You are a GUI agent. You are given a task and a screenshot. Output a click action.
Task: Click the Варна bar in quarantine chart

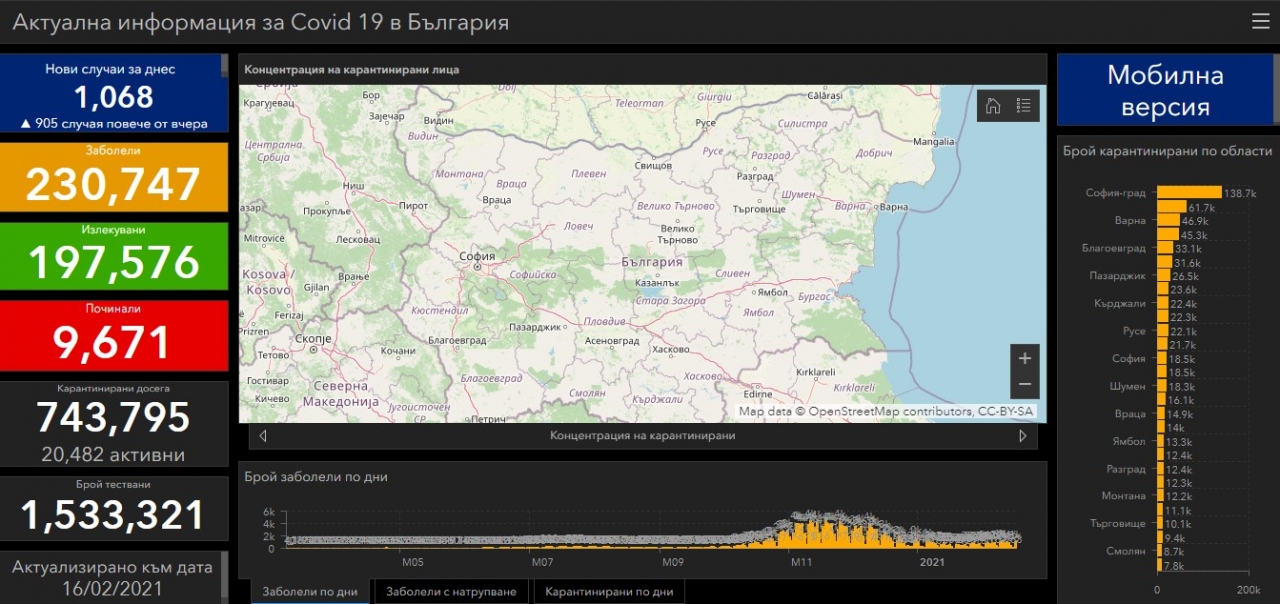[1168, 220]
